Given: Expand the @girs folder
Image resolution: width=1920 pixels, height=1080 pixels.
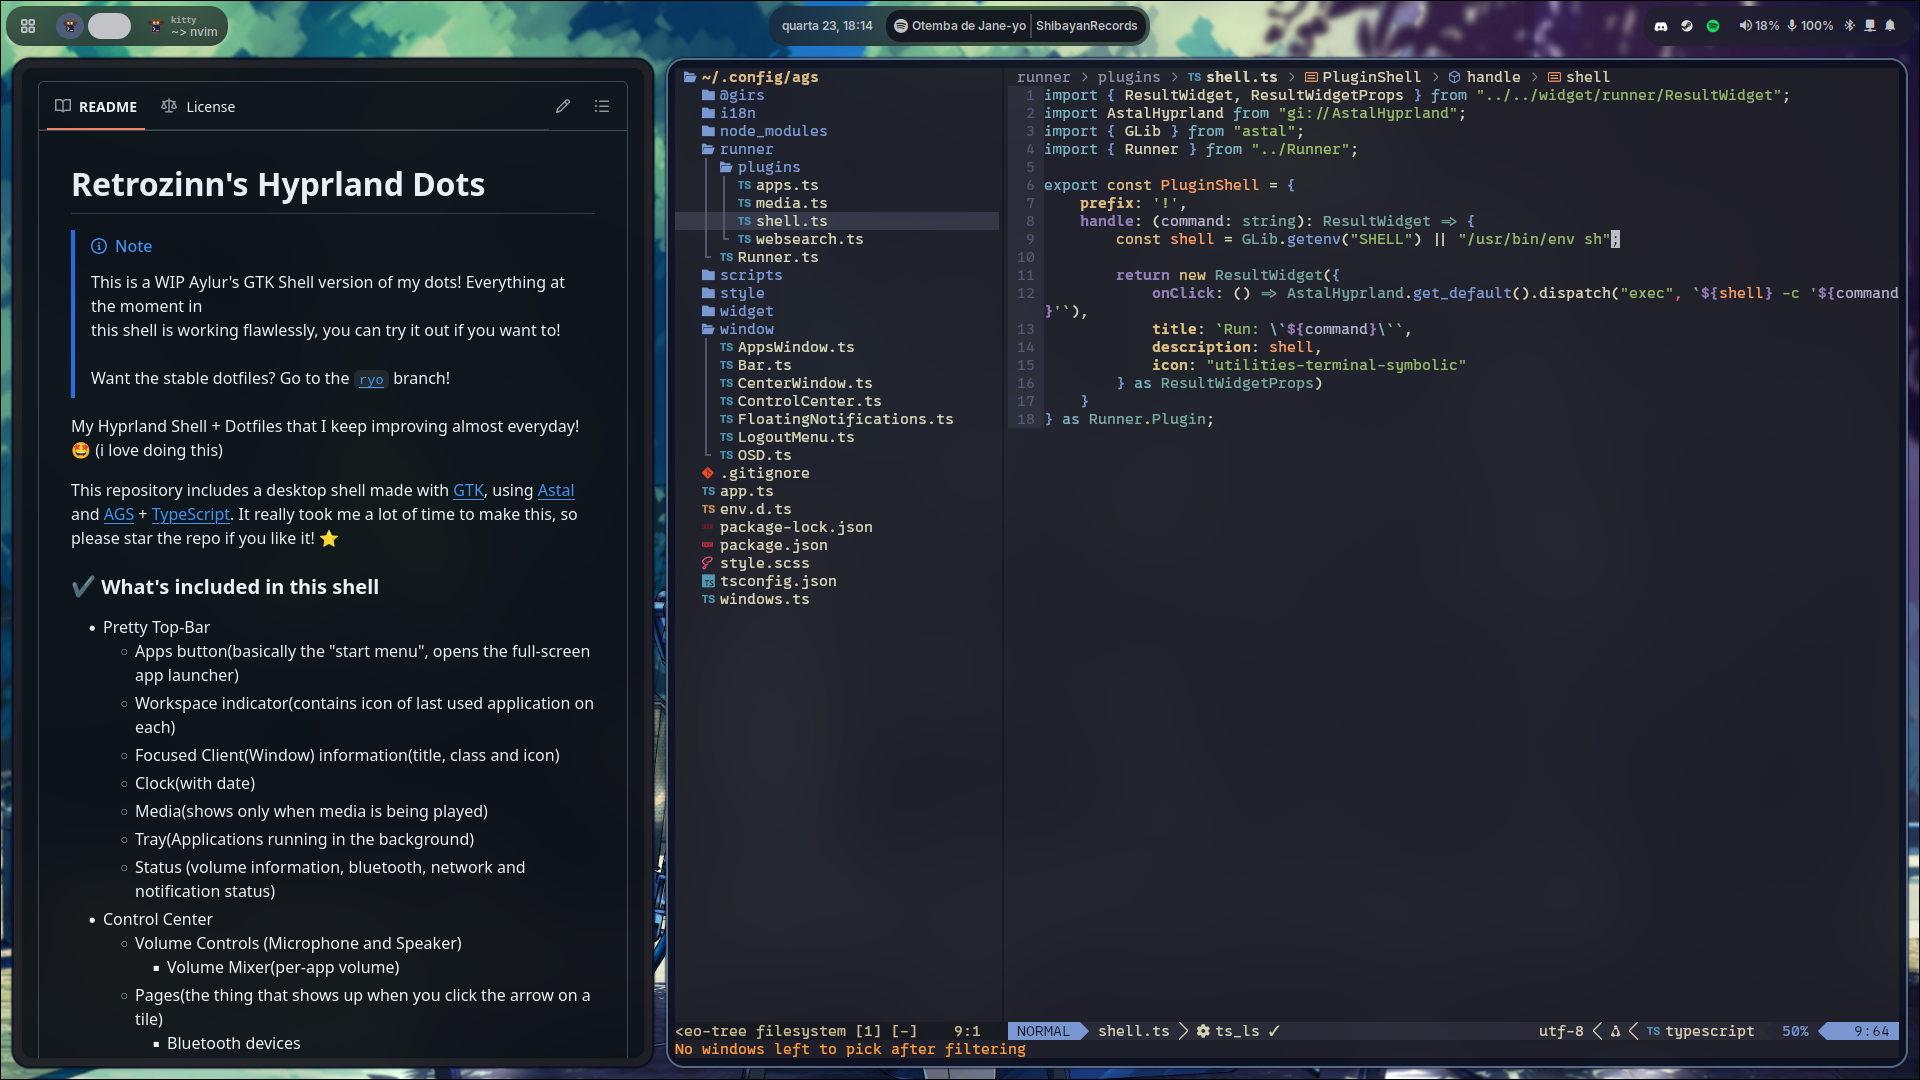Looking at the screenshot, I should tap(733, 95).
